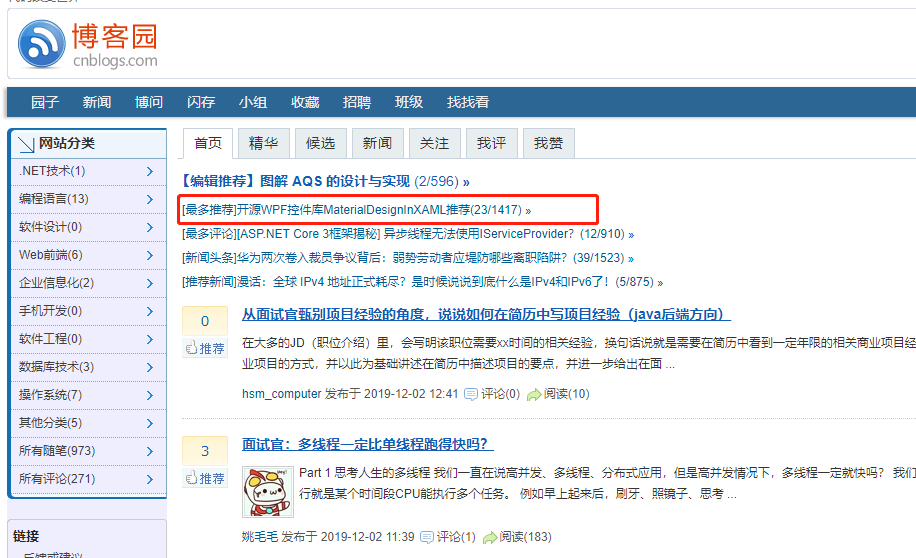Expand the .NET技术(1) category arrow
This screenshot has height=558, width=916.
150,171
